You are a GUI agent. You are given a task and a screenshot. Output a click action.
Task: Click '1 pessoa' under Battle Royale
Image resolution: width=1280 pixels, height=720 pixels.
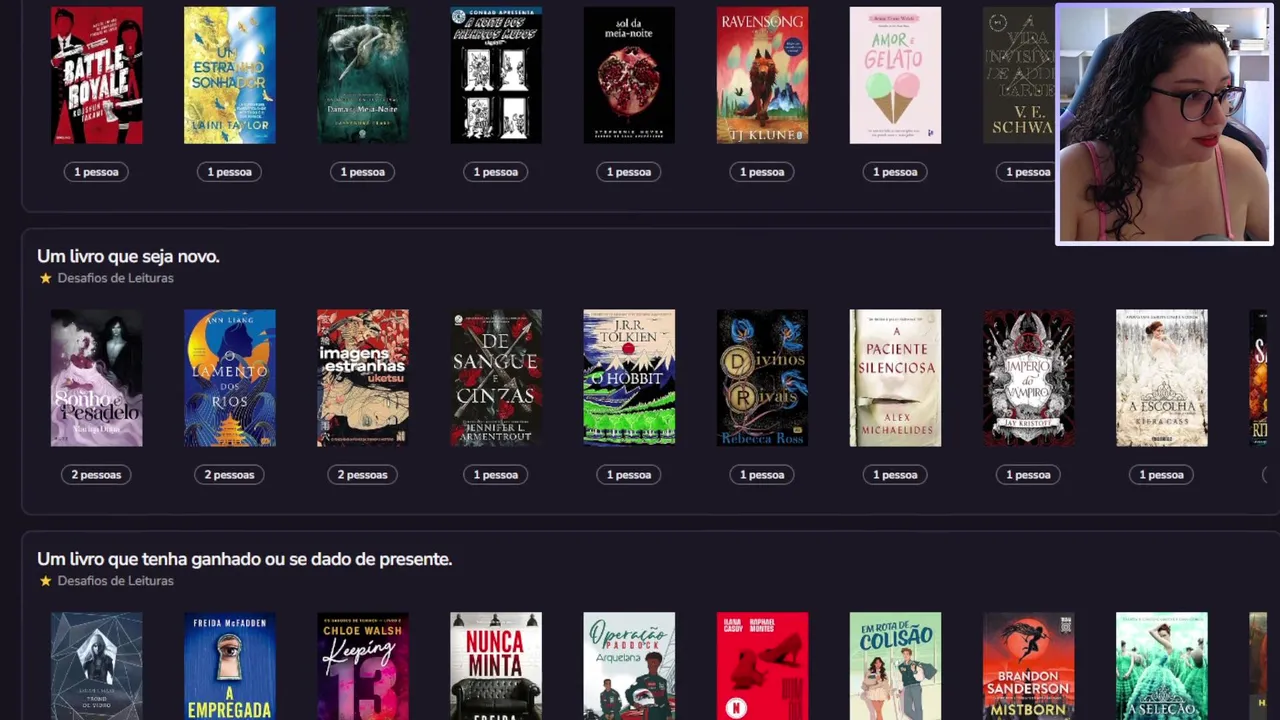pos(96,172)
